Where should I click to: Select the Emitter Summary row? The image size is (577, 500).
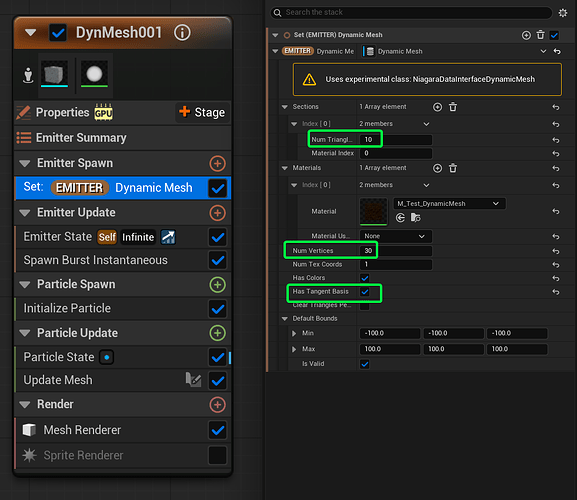point(123,138)
